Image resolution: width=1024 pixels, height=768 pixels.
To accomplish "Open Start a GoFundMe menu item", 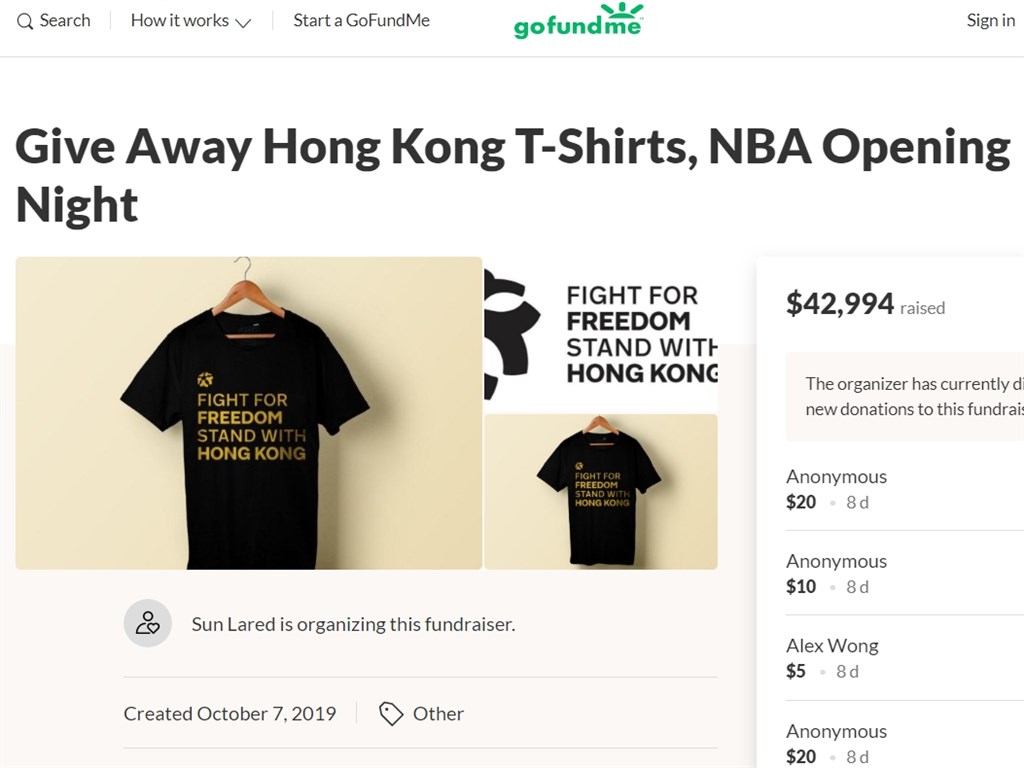I will (361, 20).
